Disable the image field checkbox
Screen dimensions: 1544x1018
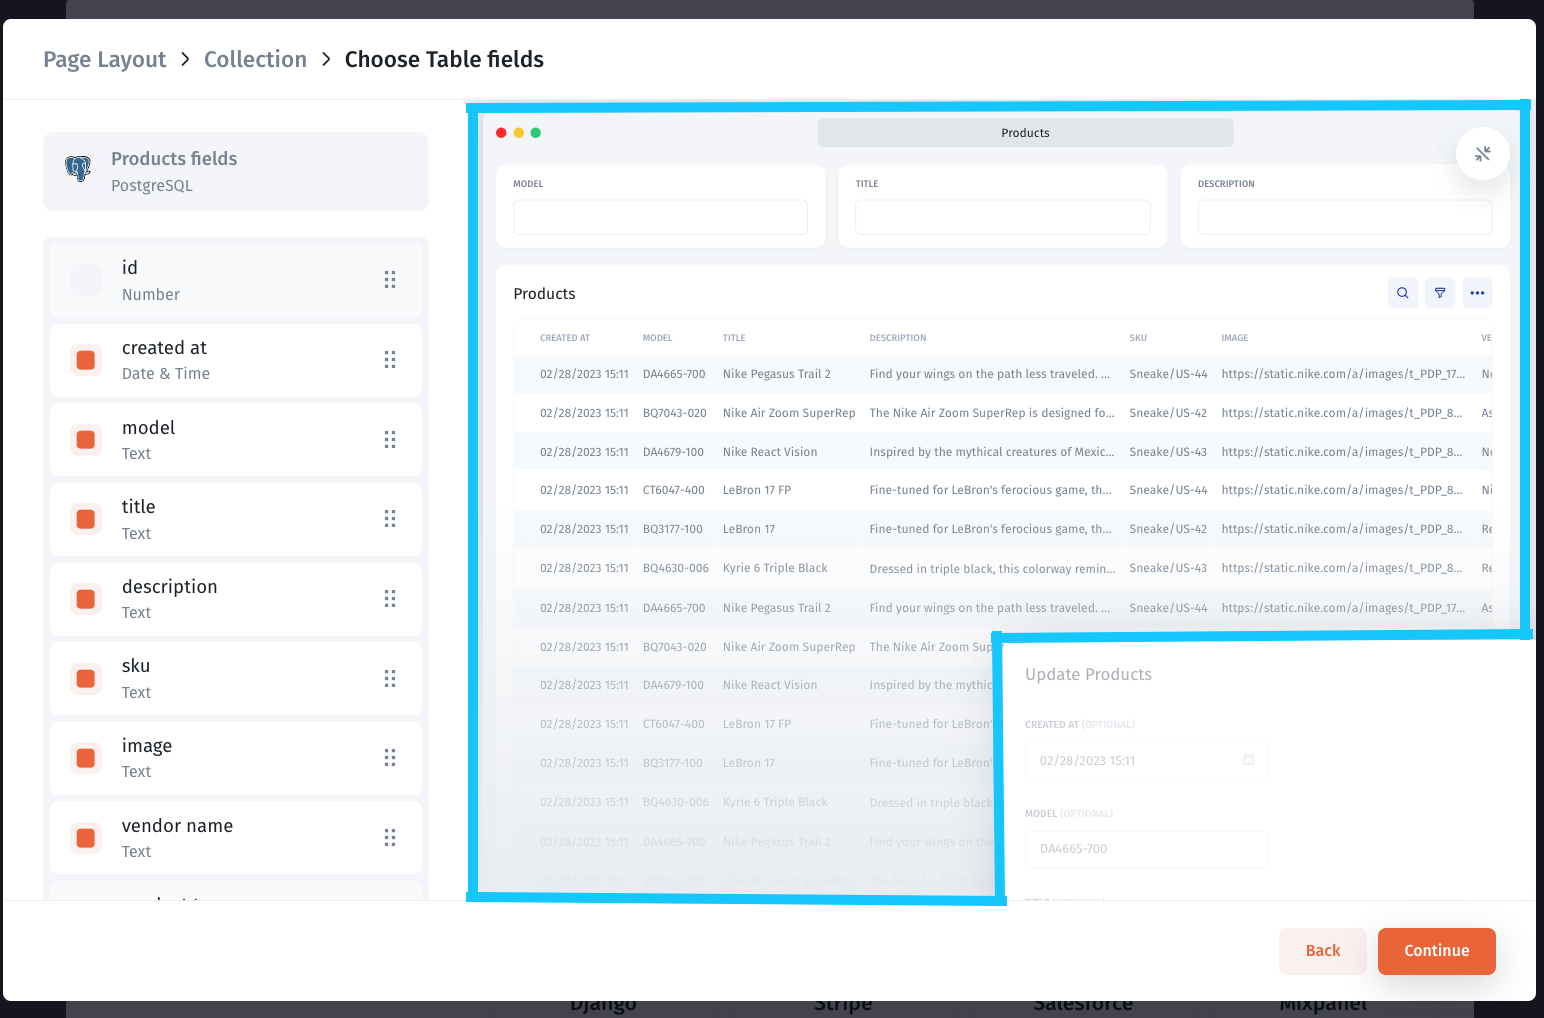click(x=86, y=758)
